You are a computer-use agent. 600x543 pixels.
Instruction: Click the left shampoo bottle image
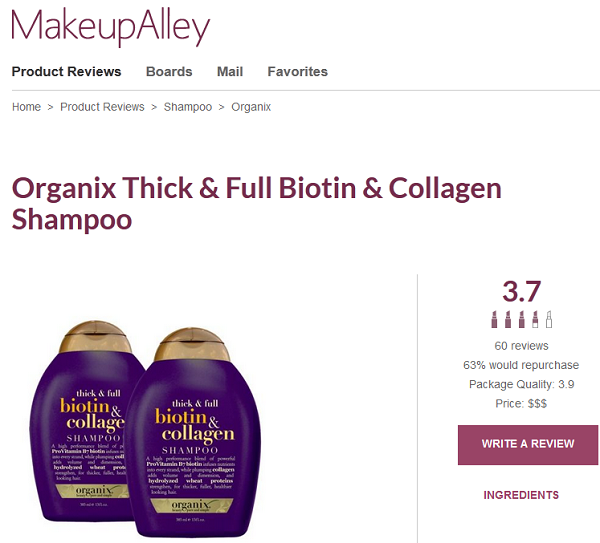82,421
